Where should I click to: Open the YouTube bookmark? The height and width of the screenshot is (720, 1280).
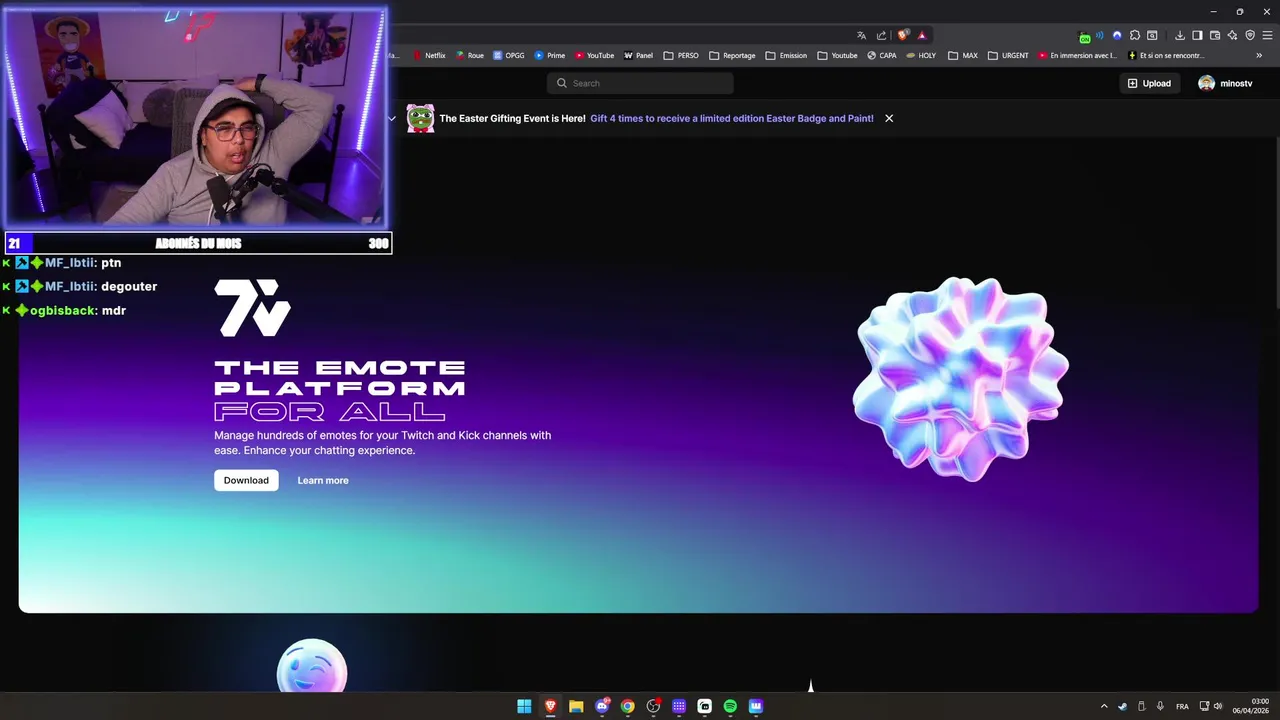(x=594, y=55)
